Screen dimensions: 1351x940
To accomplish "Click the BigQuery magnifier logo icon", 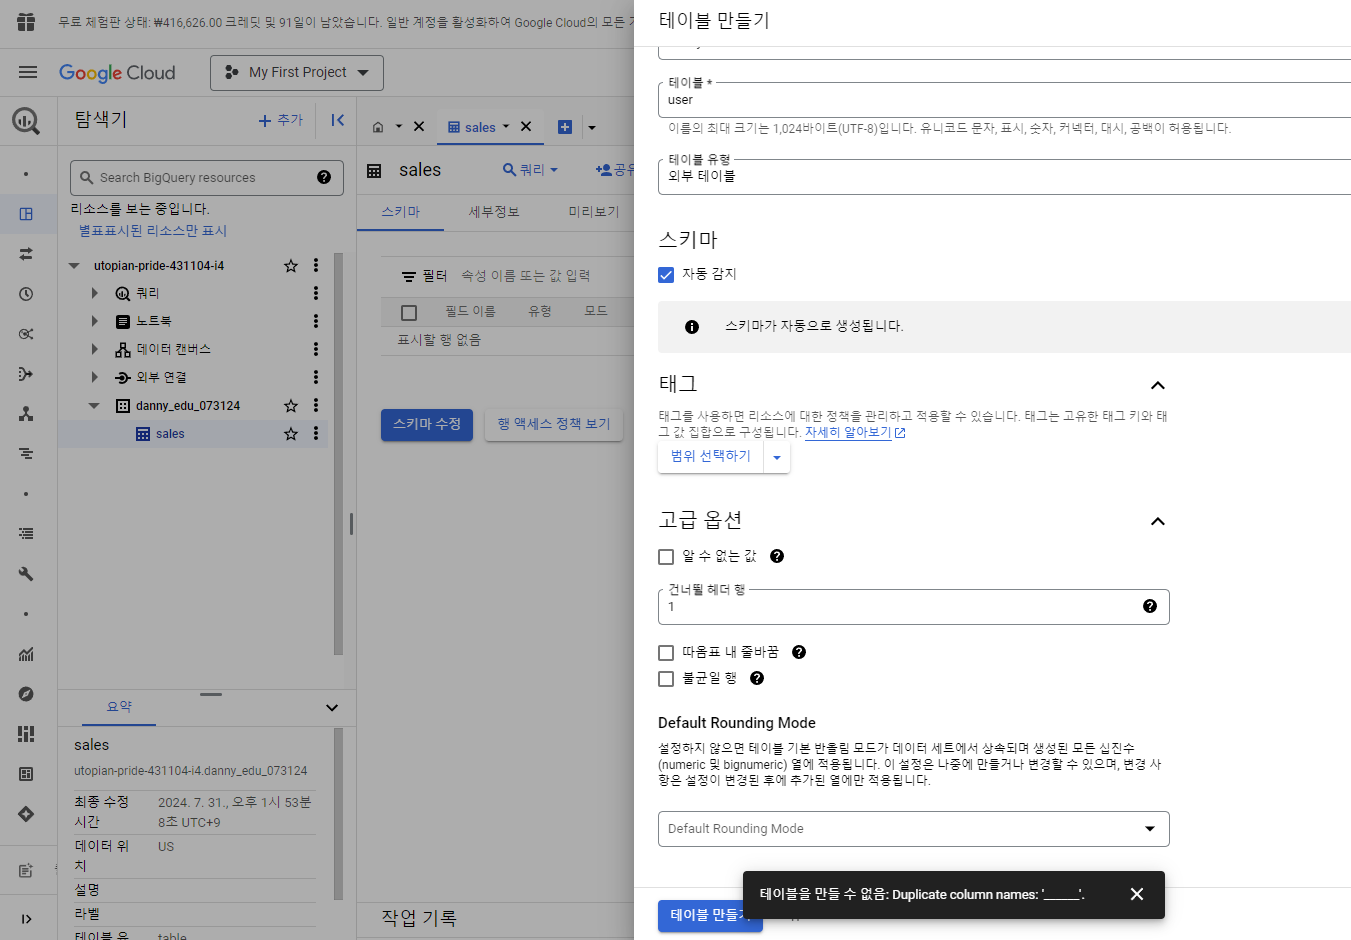I will pos(26,121).
